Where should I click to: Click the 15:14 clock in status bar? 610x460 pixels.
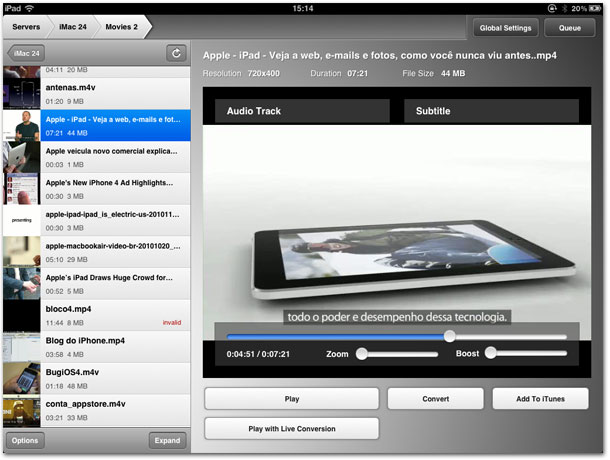(303, 8)
